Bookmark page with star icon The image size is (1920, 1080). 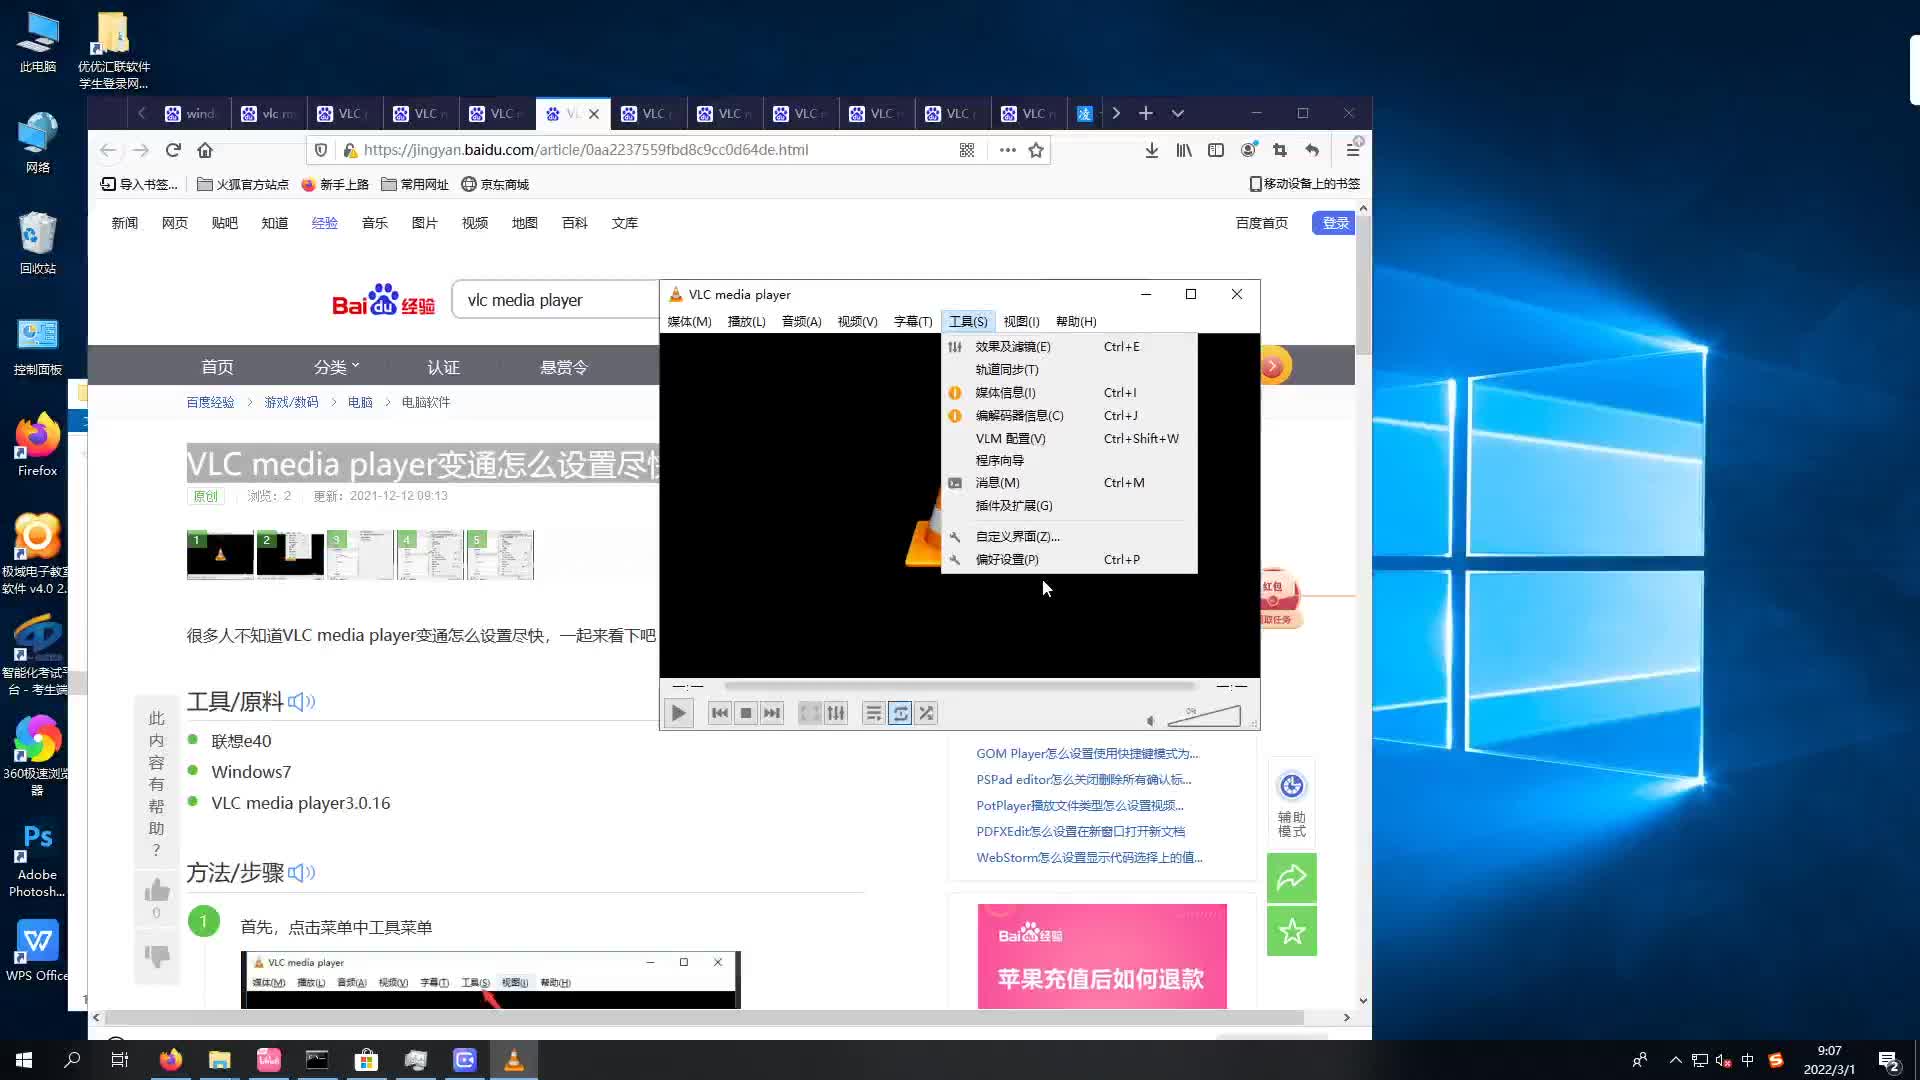point(1036,150)
